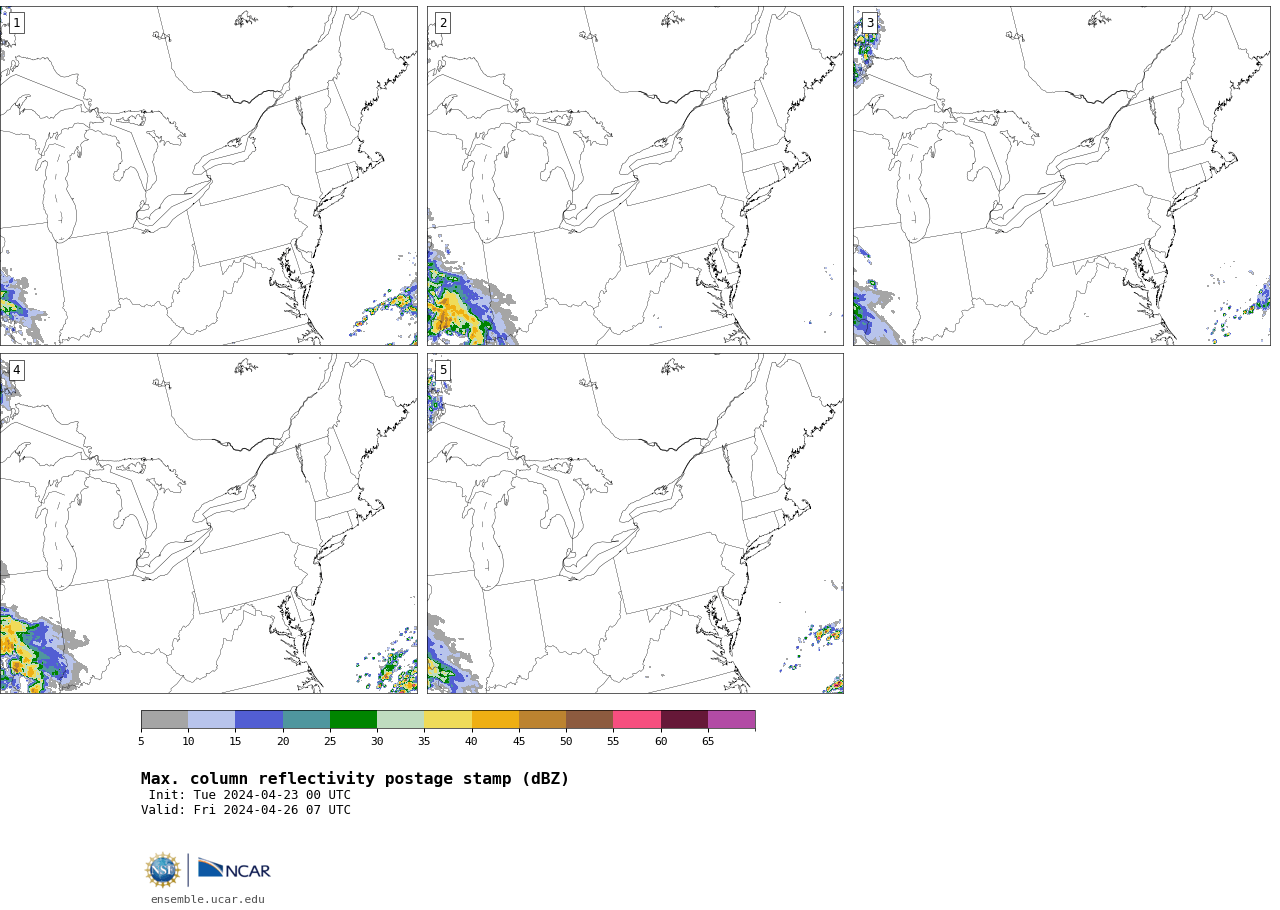
Task: Open ensemble member 2 map panel
Action: [635, 176]
